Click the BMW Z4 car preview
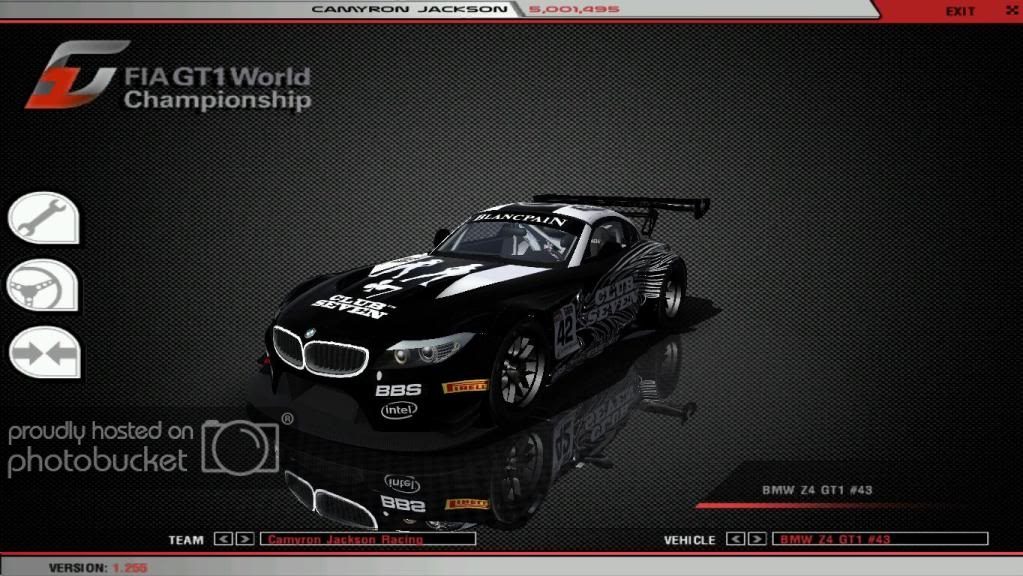Image resolution: width=1023 pixels, height=576 pixels. (x=483, y=313)
